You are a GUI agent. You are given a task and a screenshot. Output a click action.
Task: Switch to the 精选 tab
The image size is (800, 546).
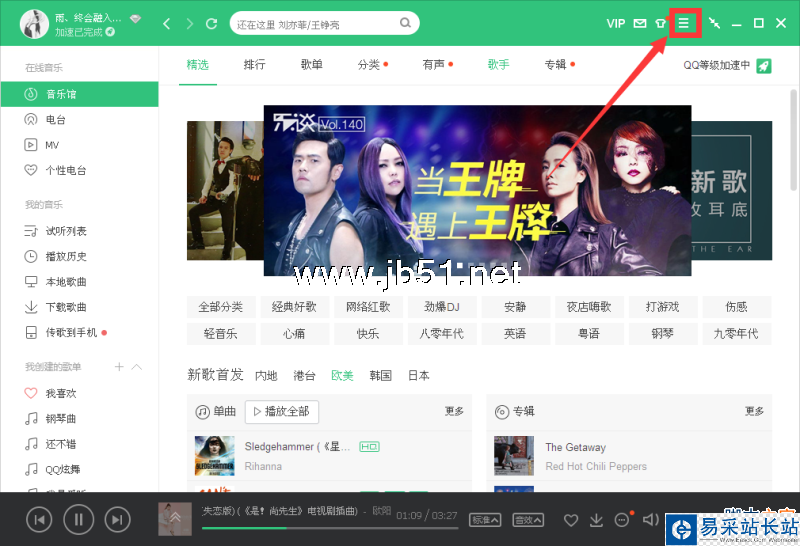[197, 65]
